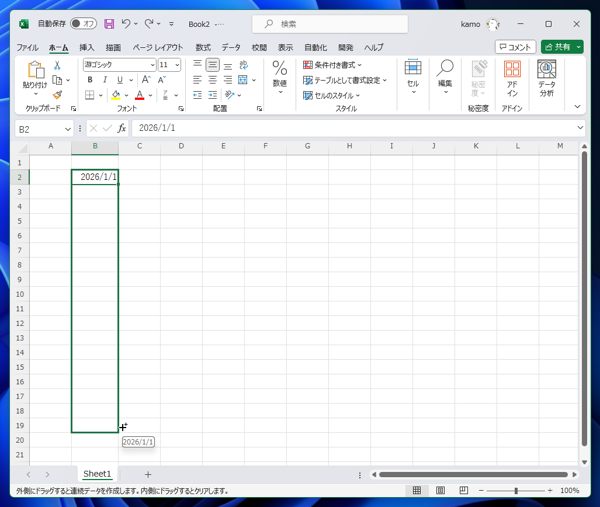The width and height of the screenshot is (600, 507).
Task: Open the Add-ins button
Action: (x=512, y=78)
